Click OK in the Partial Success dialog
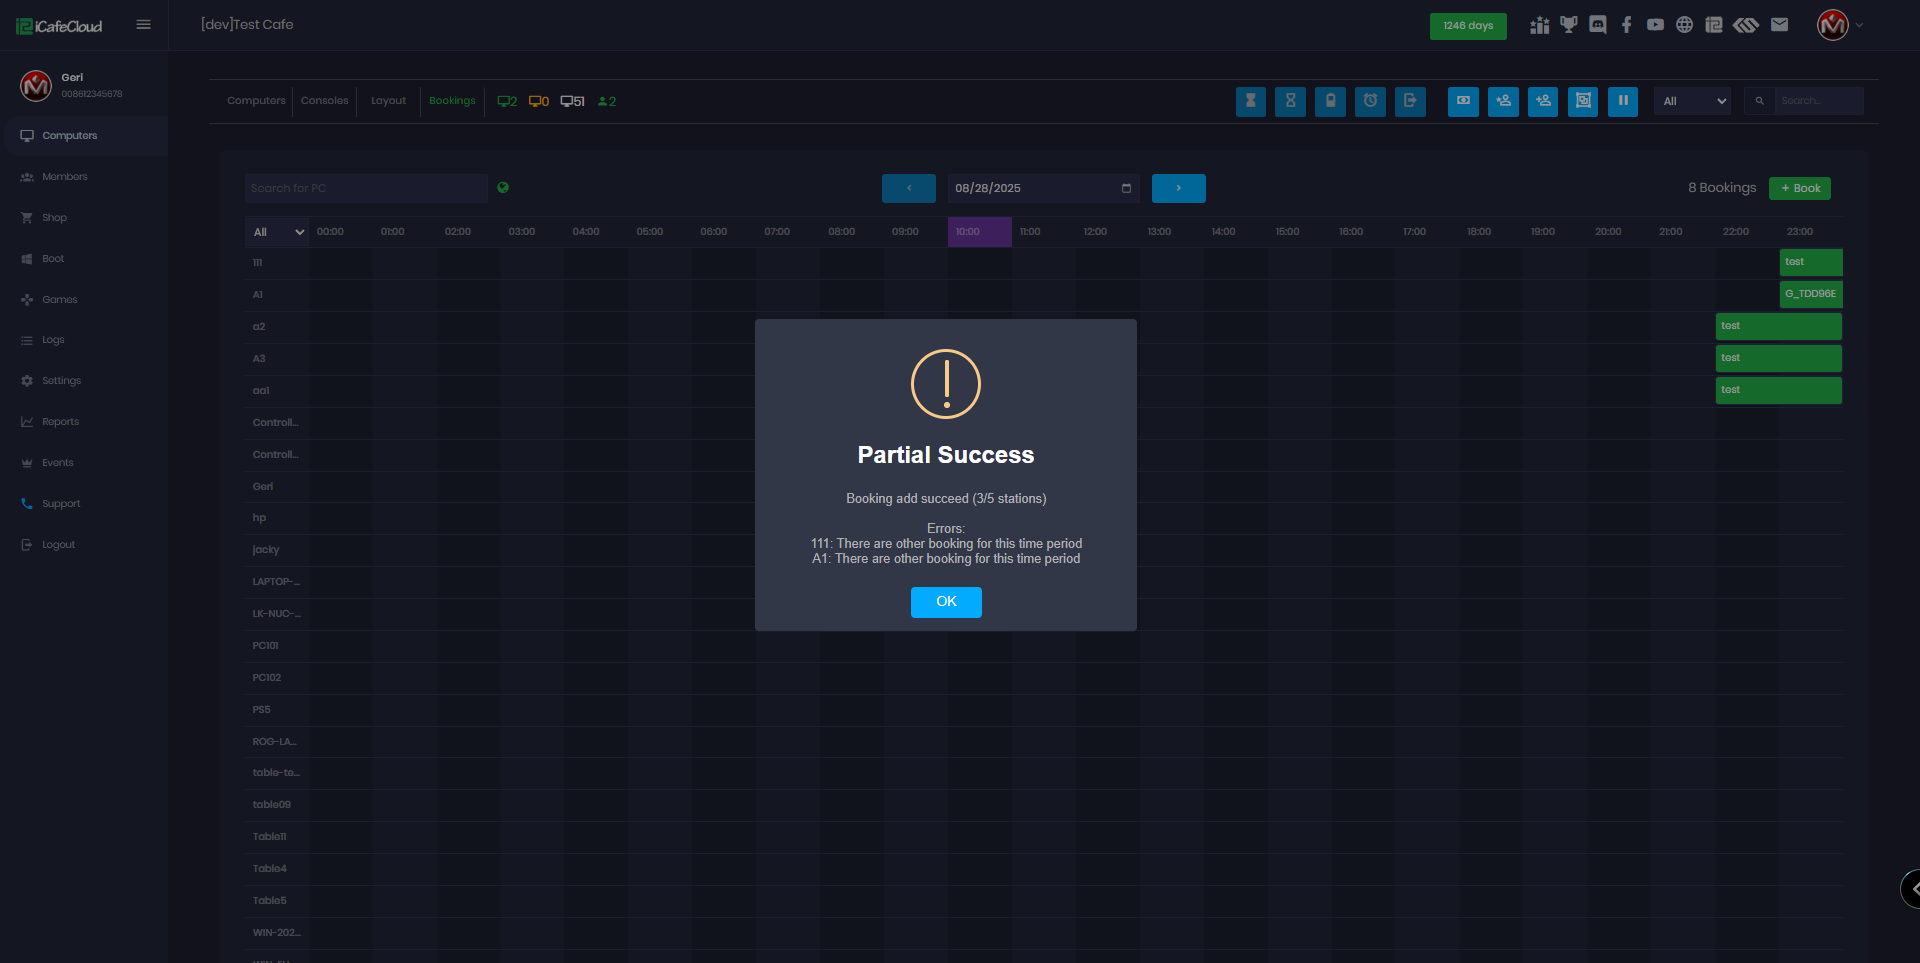The height and width of the screenshot is (963, 1920). click(945, 602)
